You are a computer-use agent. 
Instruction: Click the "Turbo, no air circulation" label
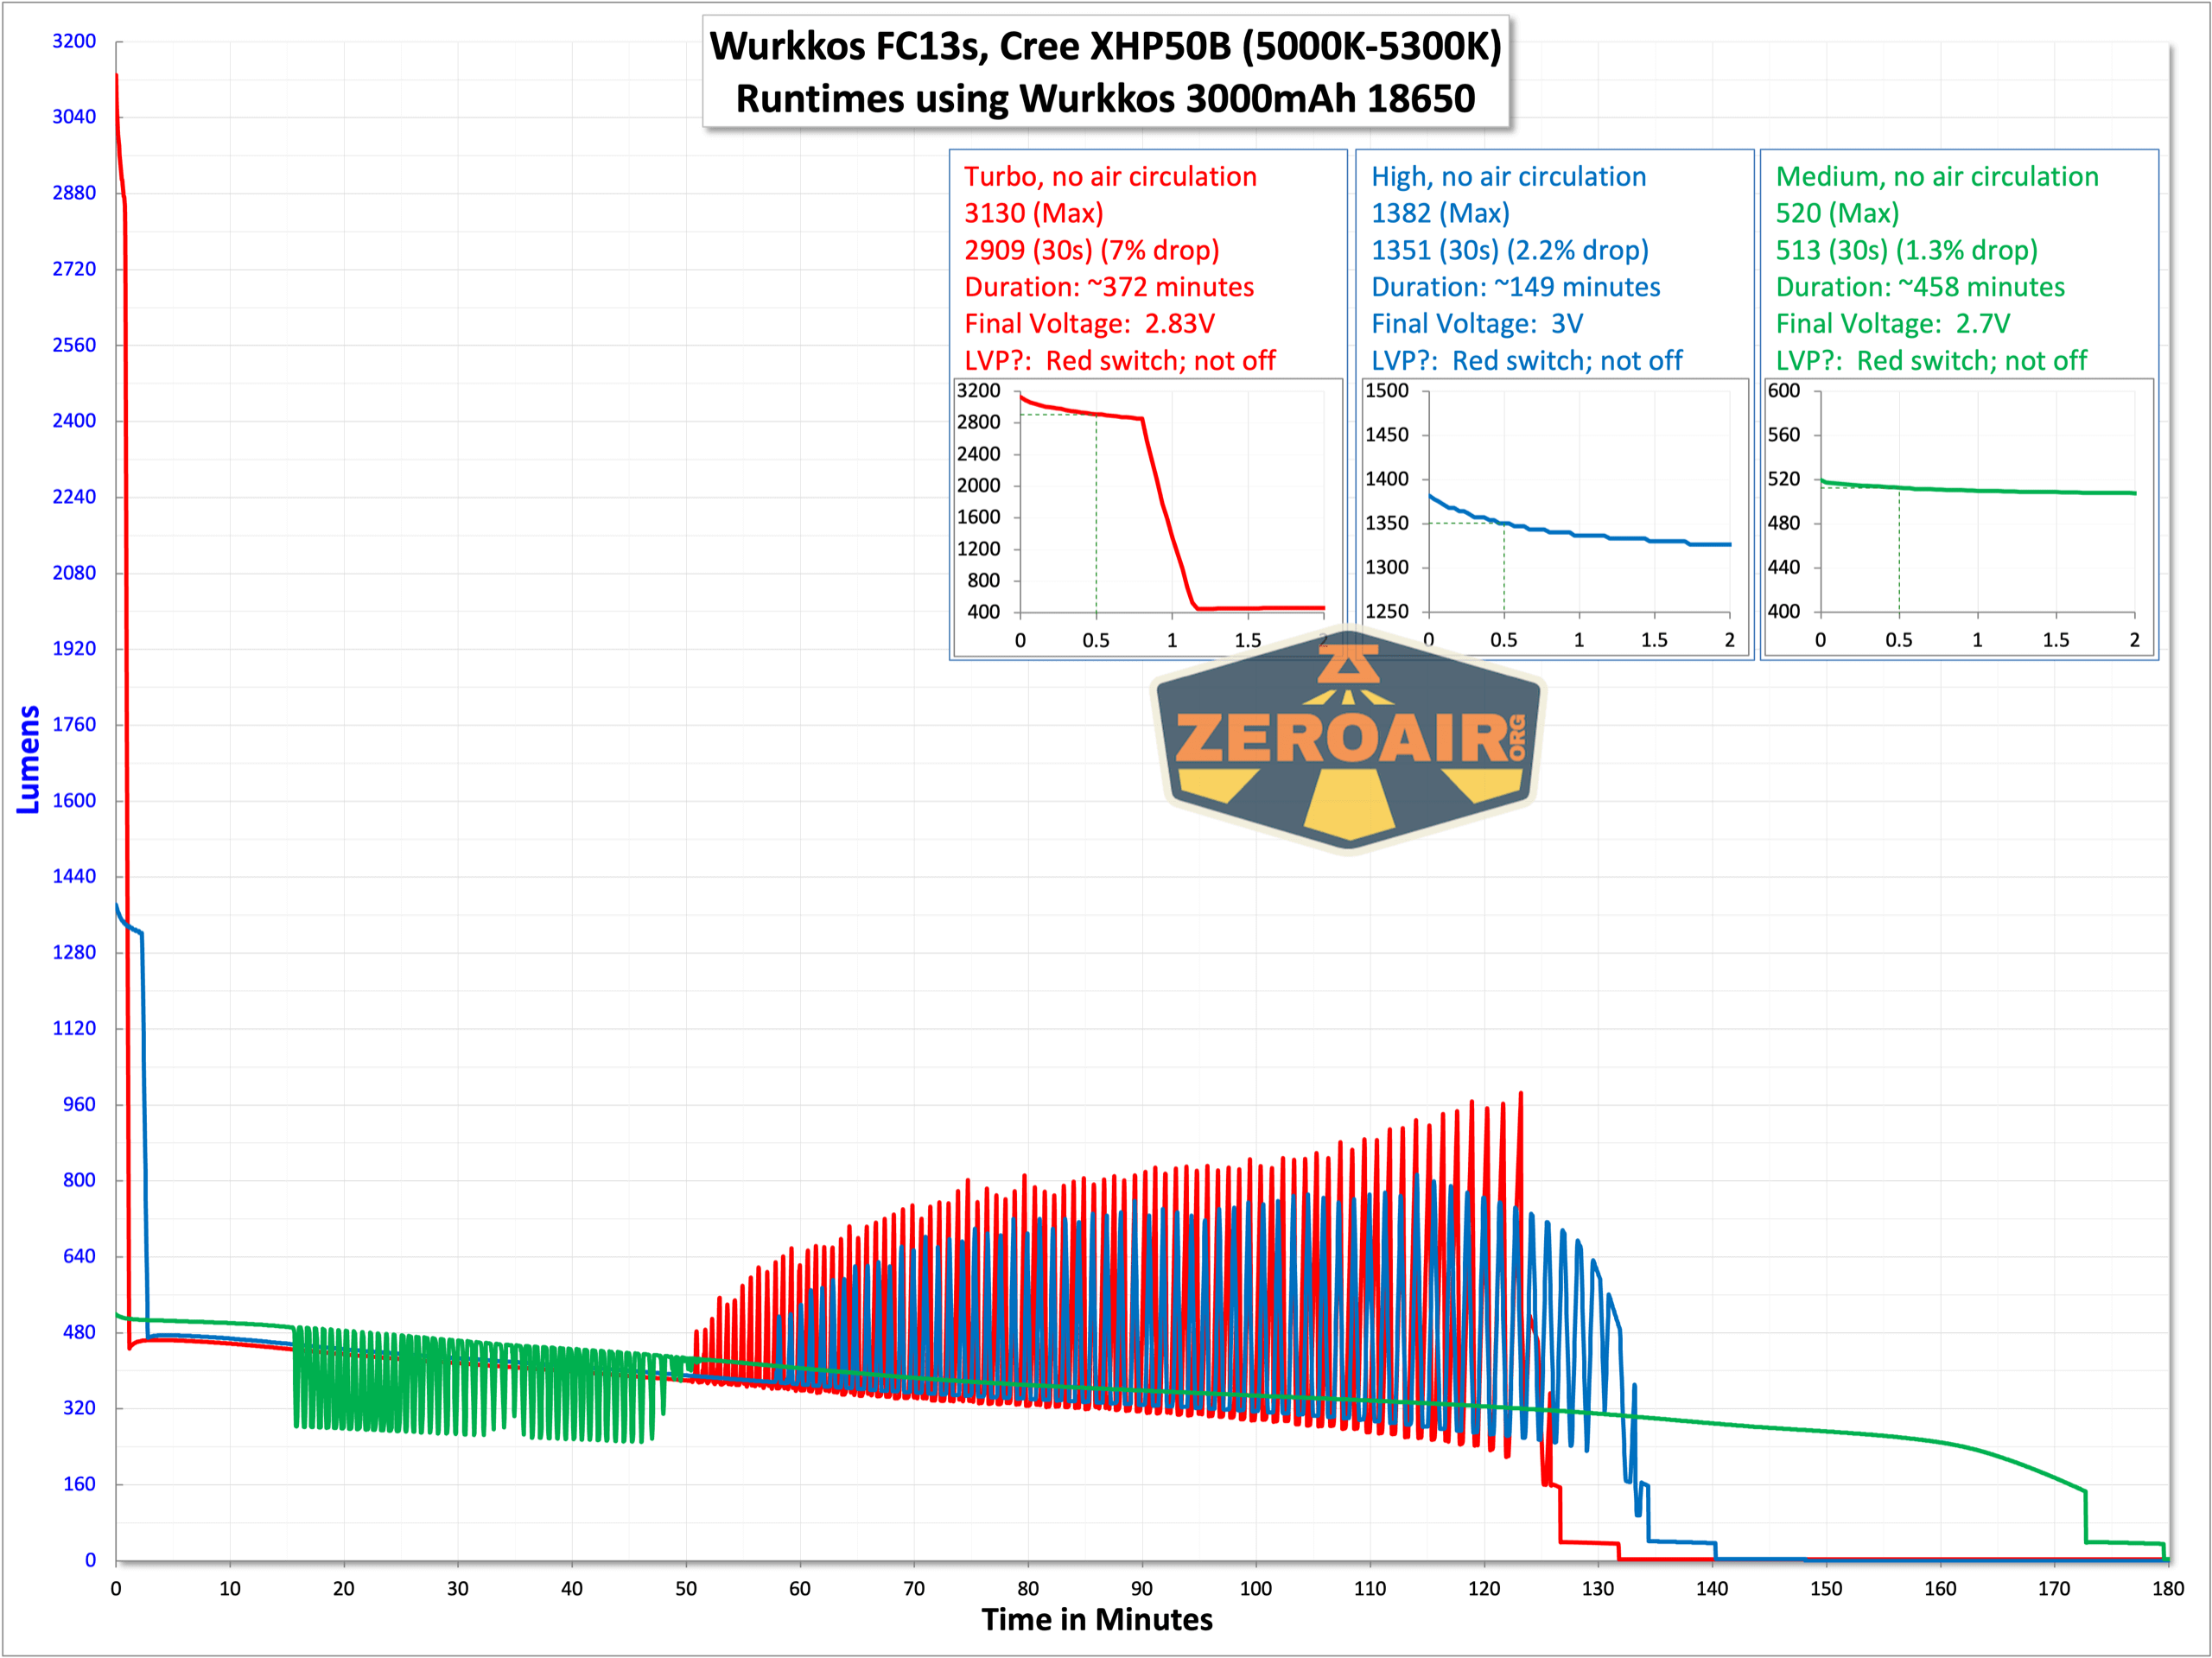pyautogui.click(x=1110, y=177)
